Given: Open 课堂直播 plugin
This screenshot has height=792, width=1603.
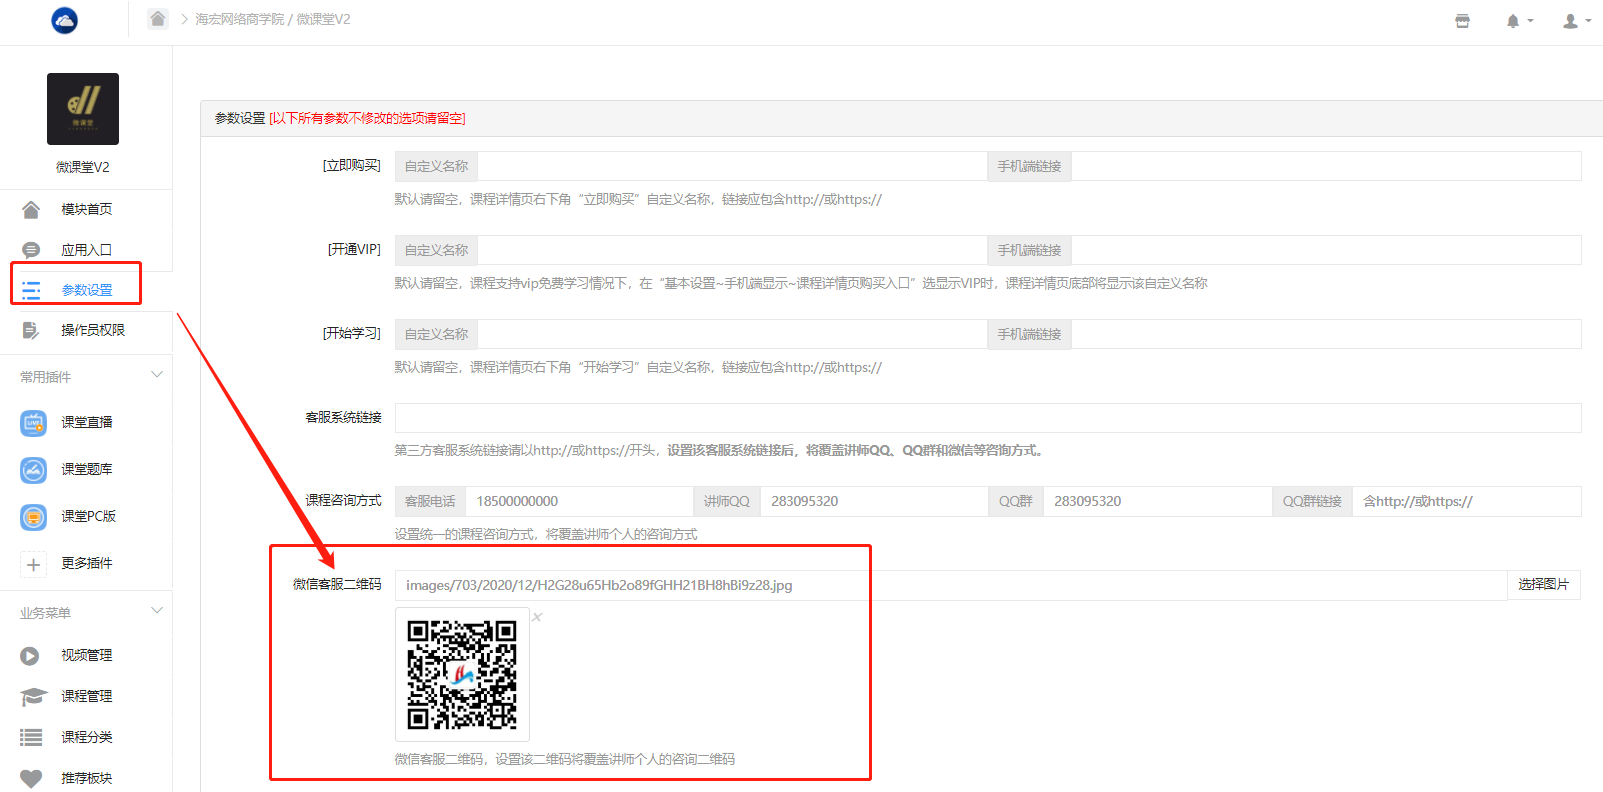Looking at the screenshot, I should [87, 422].
